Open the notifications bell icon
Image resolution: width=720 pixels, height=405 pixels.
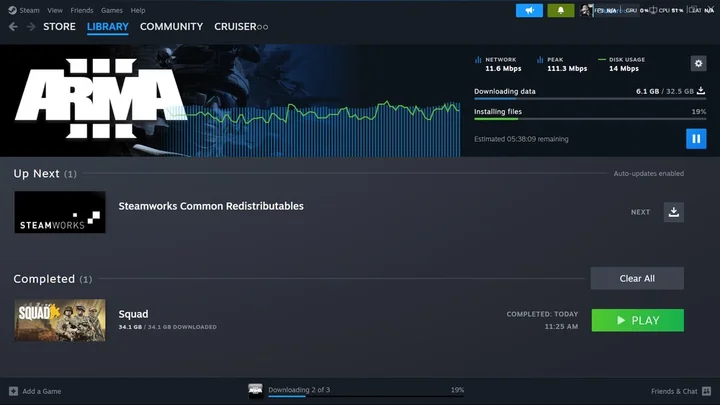click(561, 11)
